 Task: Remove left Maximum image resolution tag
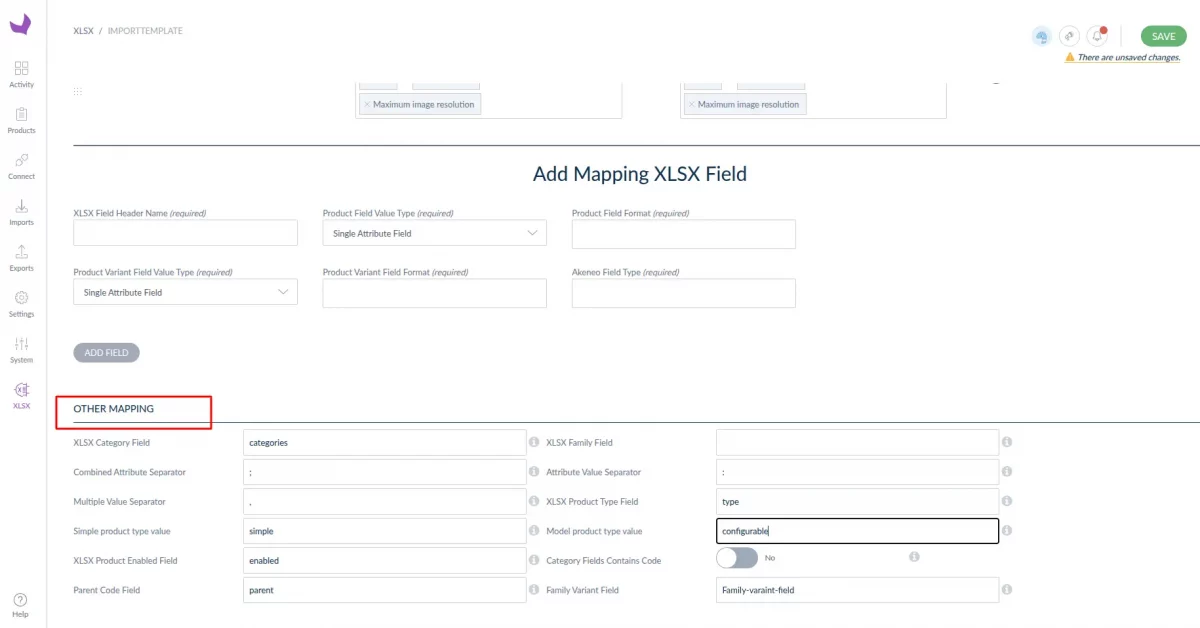(367, 105)
